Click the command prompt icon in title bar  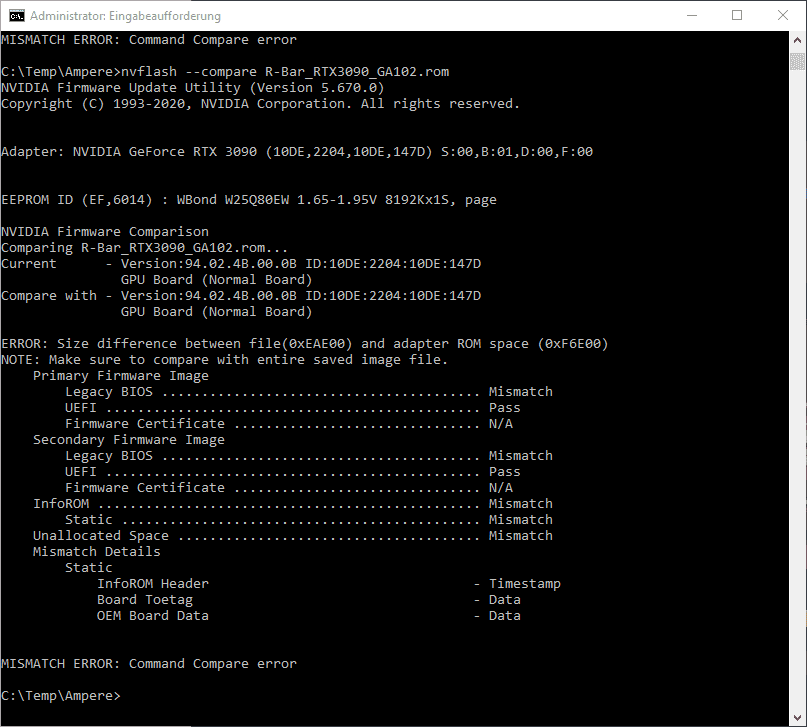coord(16,15)
